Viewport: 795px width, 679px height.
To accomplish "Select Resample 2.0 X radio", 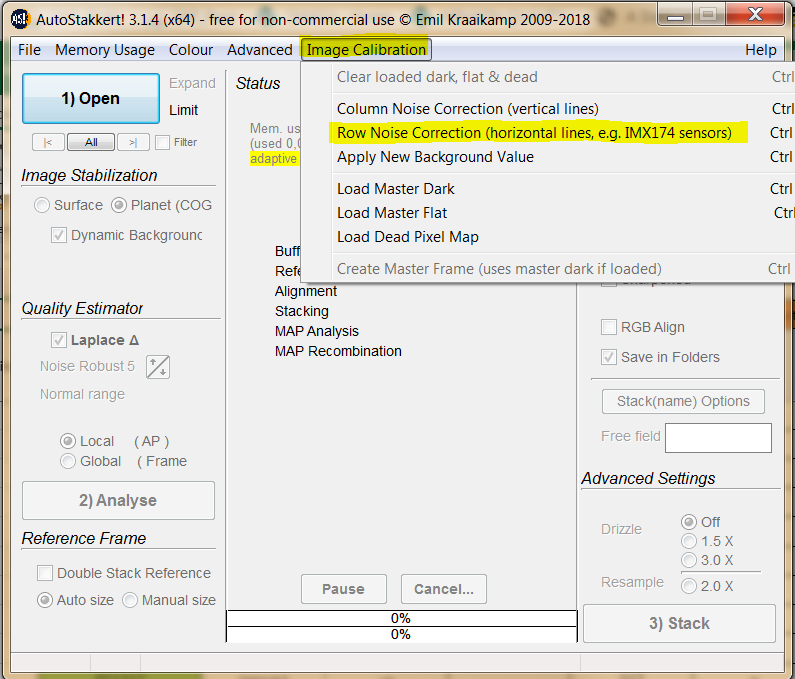I will point(689,586).
